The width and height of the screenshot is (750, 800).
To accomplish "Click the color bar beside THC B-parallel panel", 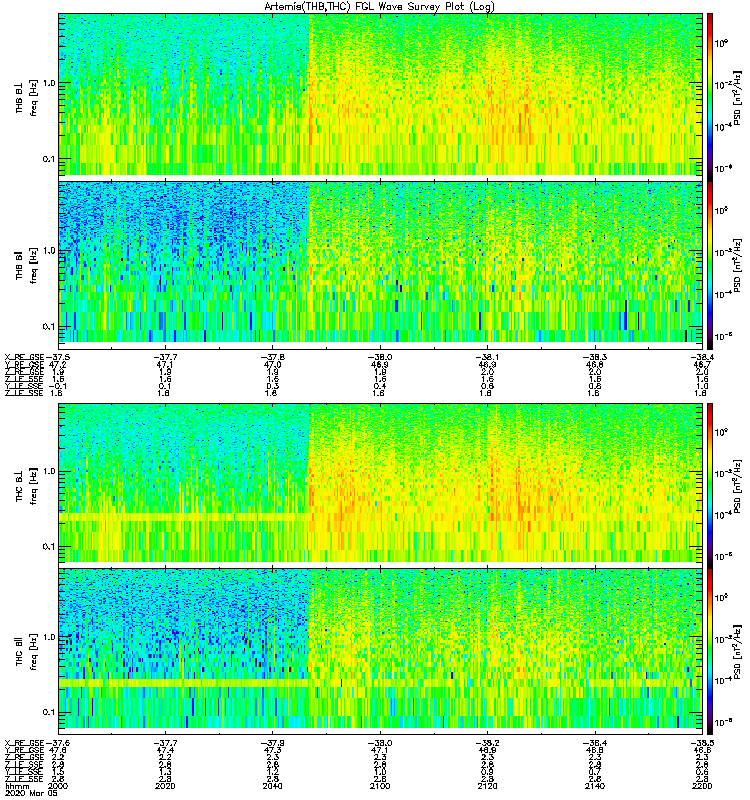I will (x=710, y=651).
